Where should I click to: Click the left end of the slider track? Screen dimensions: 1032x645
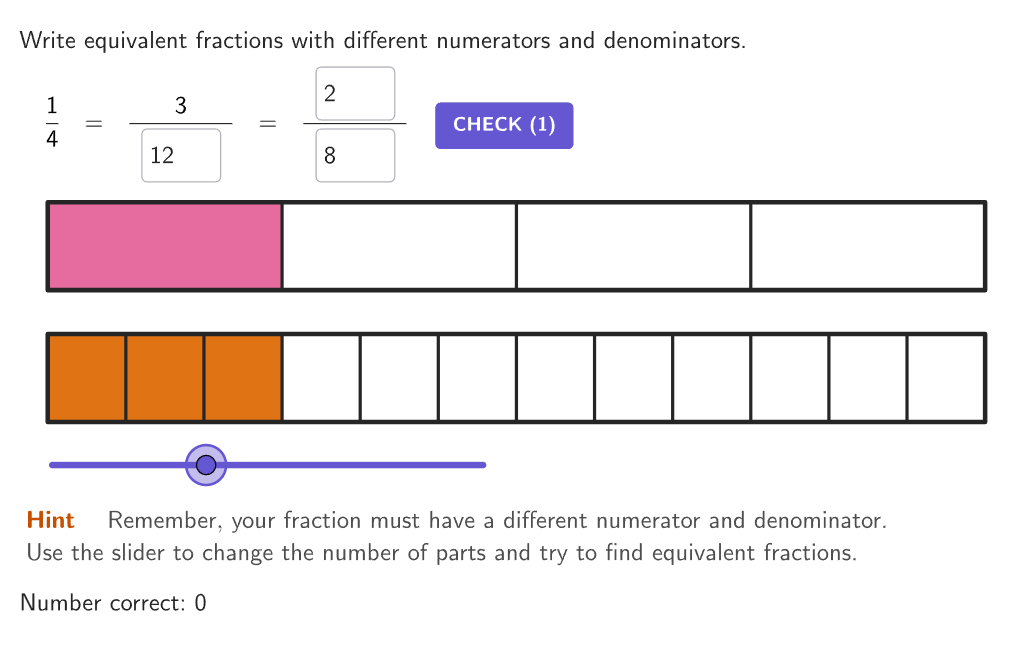coord(53,465)
